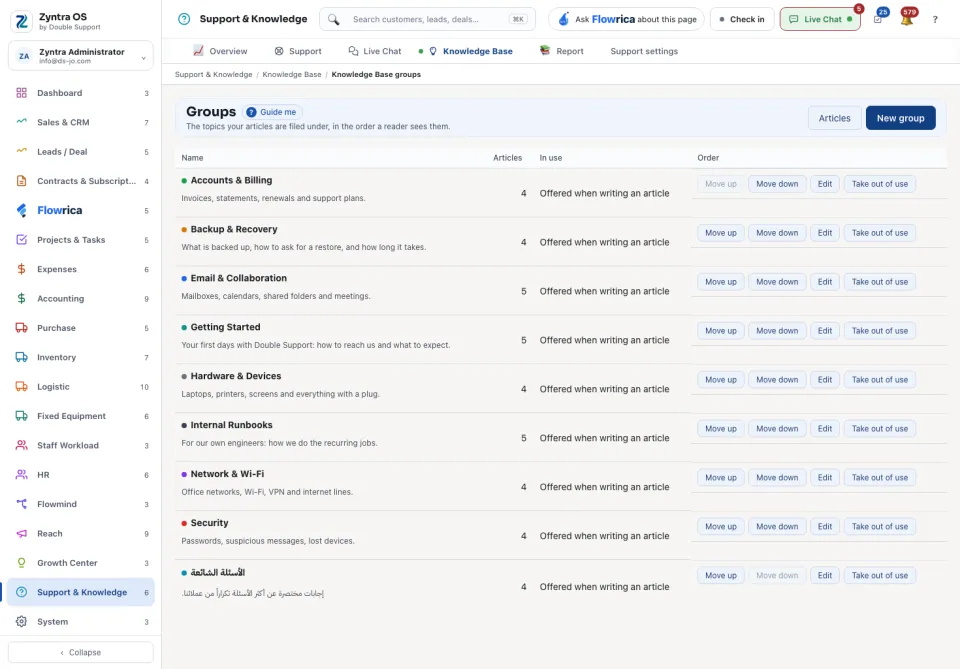Click the Getting Started group name
The width and height of the screenshot is (960, 669).
tap(225, 327)
